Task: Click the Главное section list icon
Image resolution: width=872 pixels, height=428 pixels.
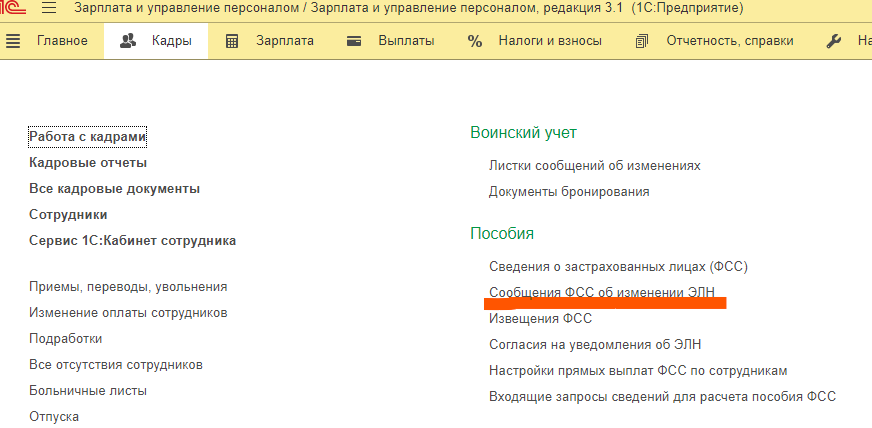Action: (x=13, y=41)
